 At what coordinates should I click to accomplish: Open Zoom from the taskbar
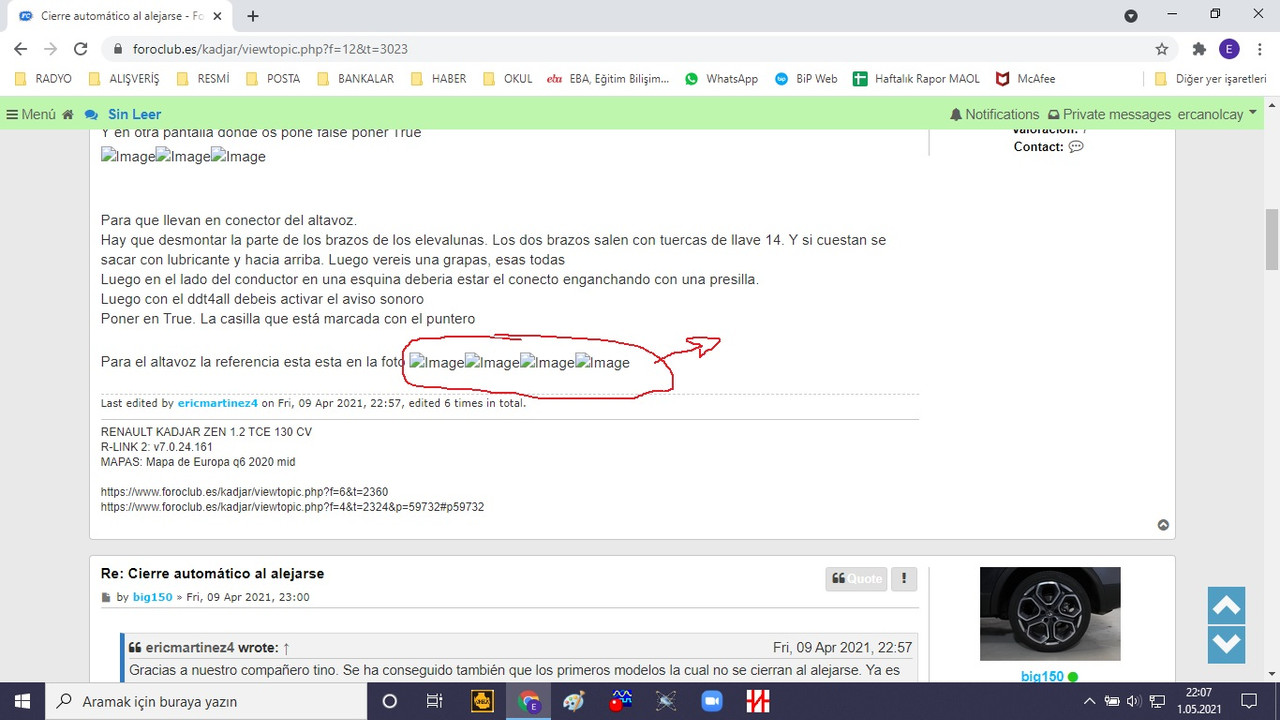pos(712,701)
